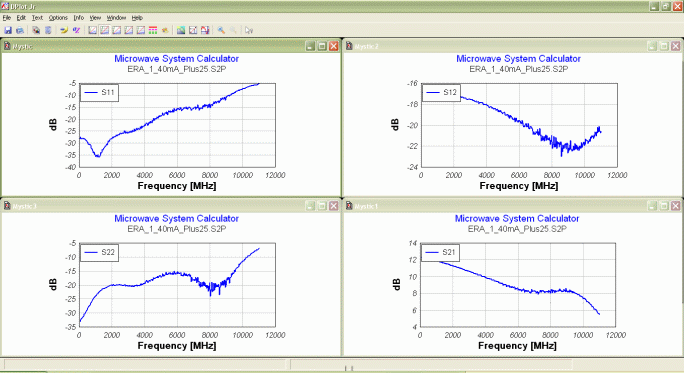
Task: Open the Edit menu
Action: [x=21, y=18]
